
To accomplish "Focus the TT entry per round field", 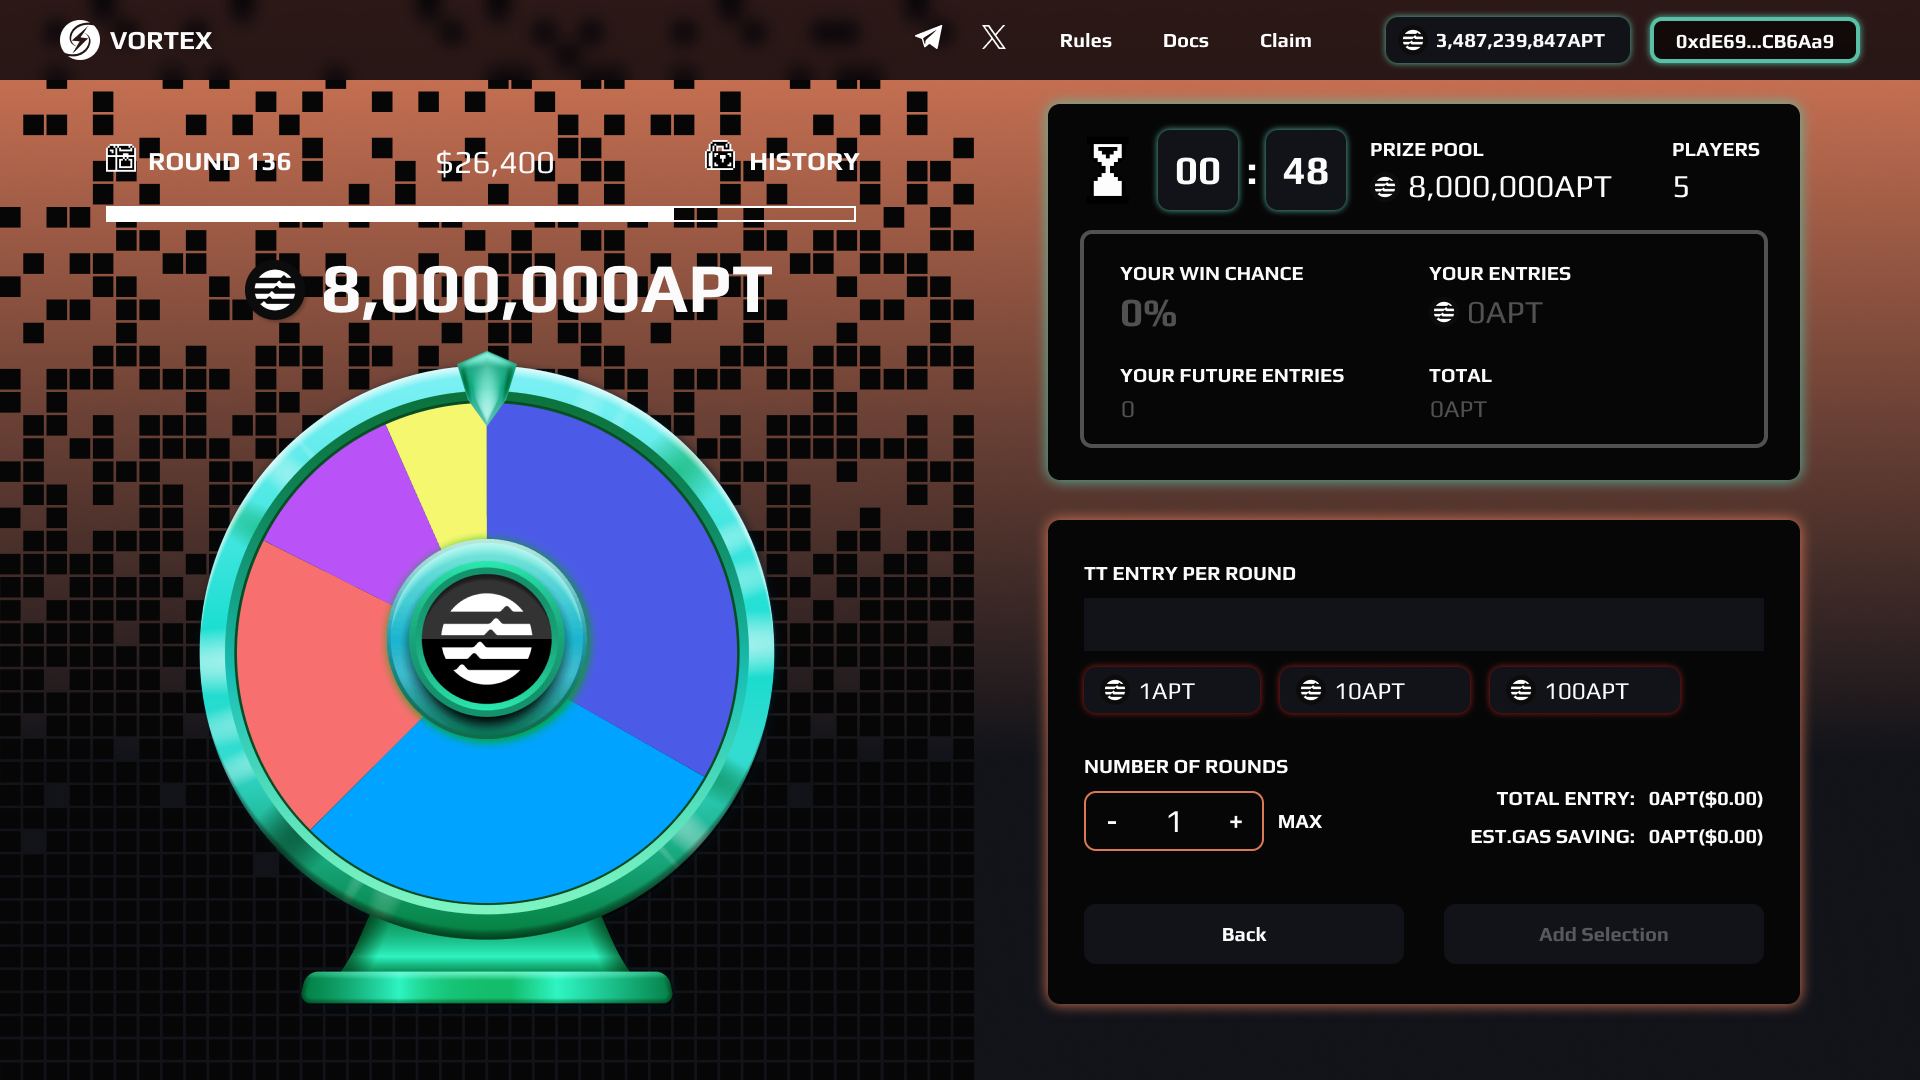I will pyautogui.click(x=1423, y=625).
